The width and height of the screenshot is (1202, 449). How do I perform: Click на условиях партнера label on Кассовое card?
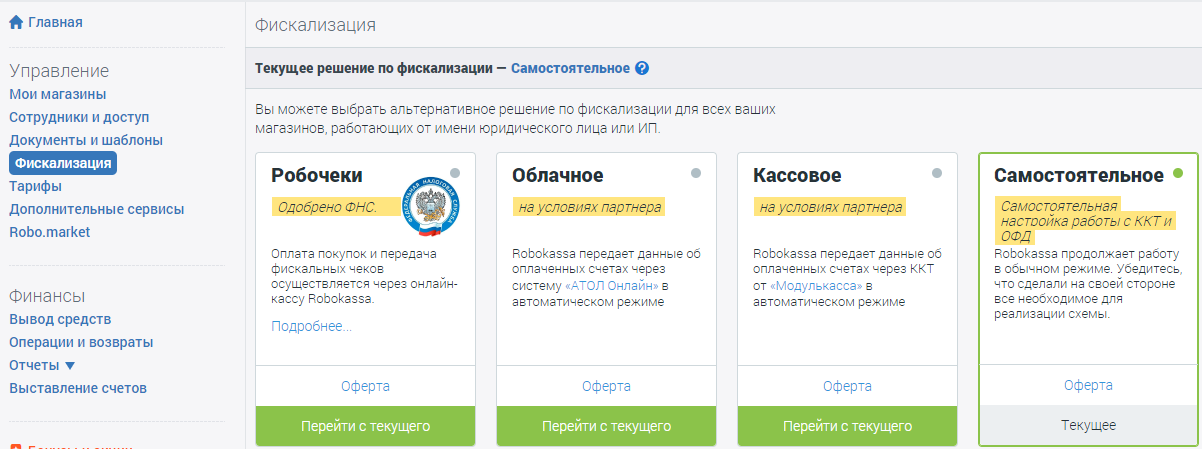click(x=829, y=207)
